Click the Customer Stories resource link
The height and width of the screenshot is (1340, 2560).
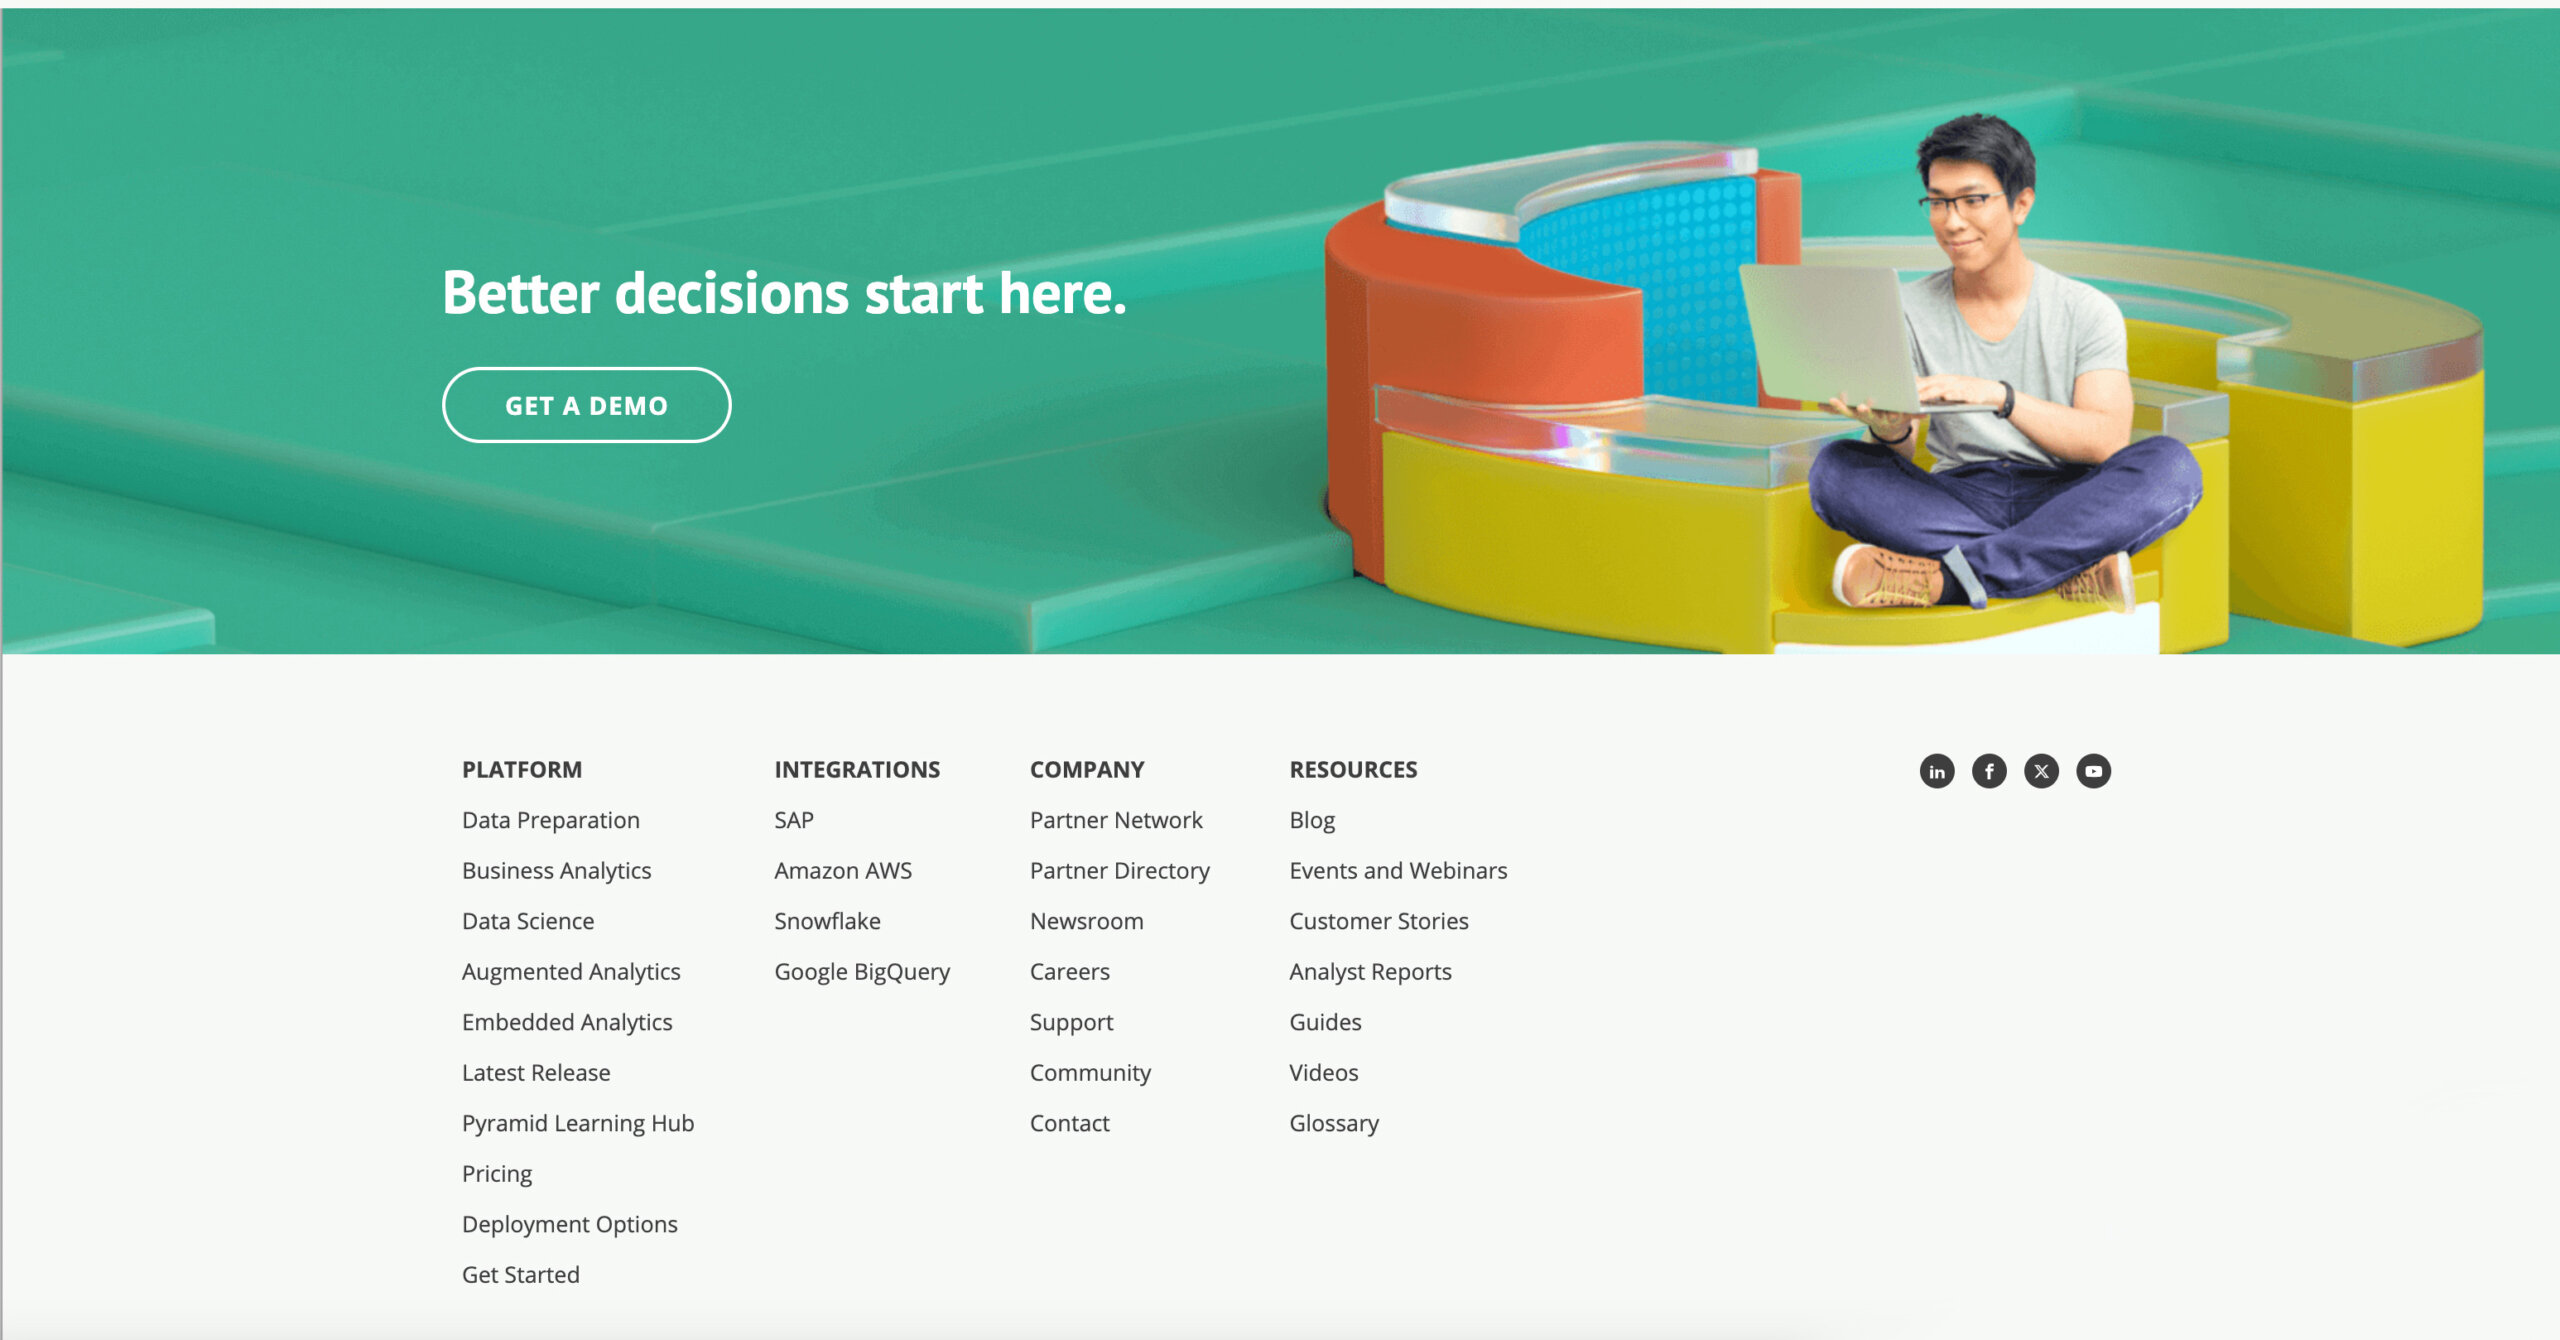pyautogui.click(x=1378, y=920)
